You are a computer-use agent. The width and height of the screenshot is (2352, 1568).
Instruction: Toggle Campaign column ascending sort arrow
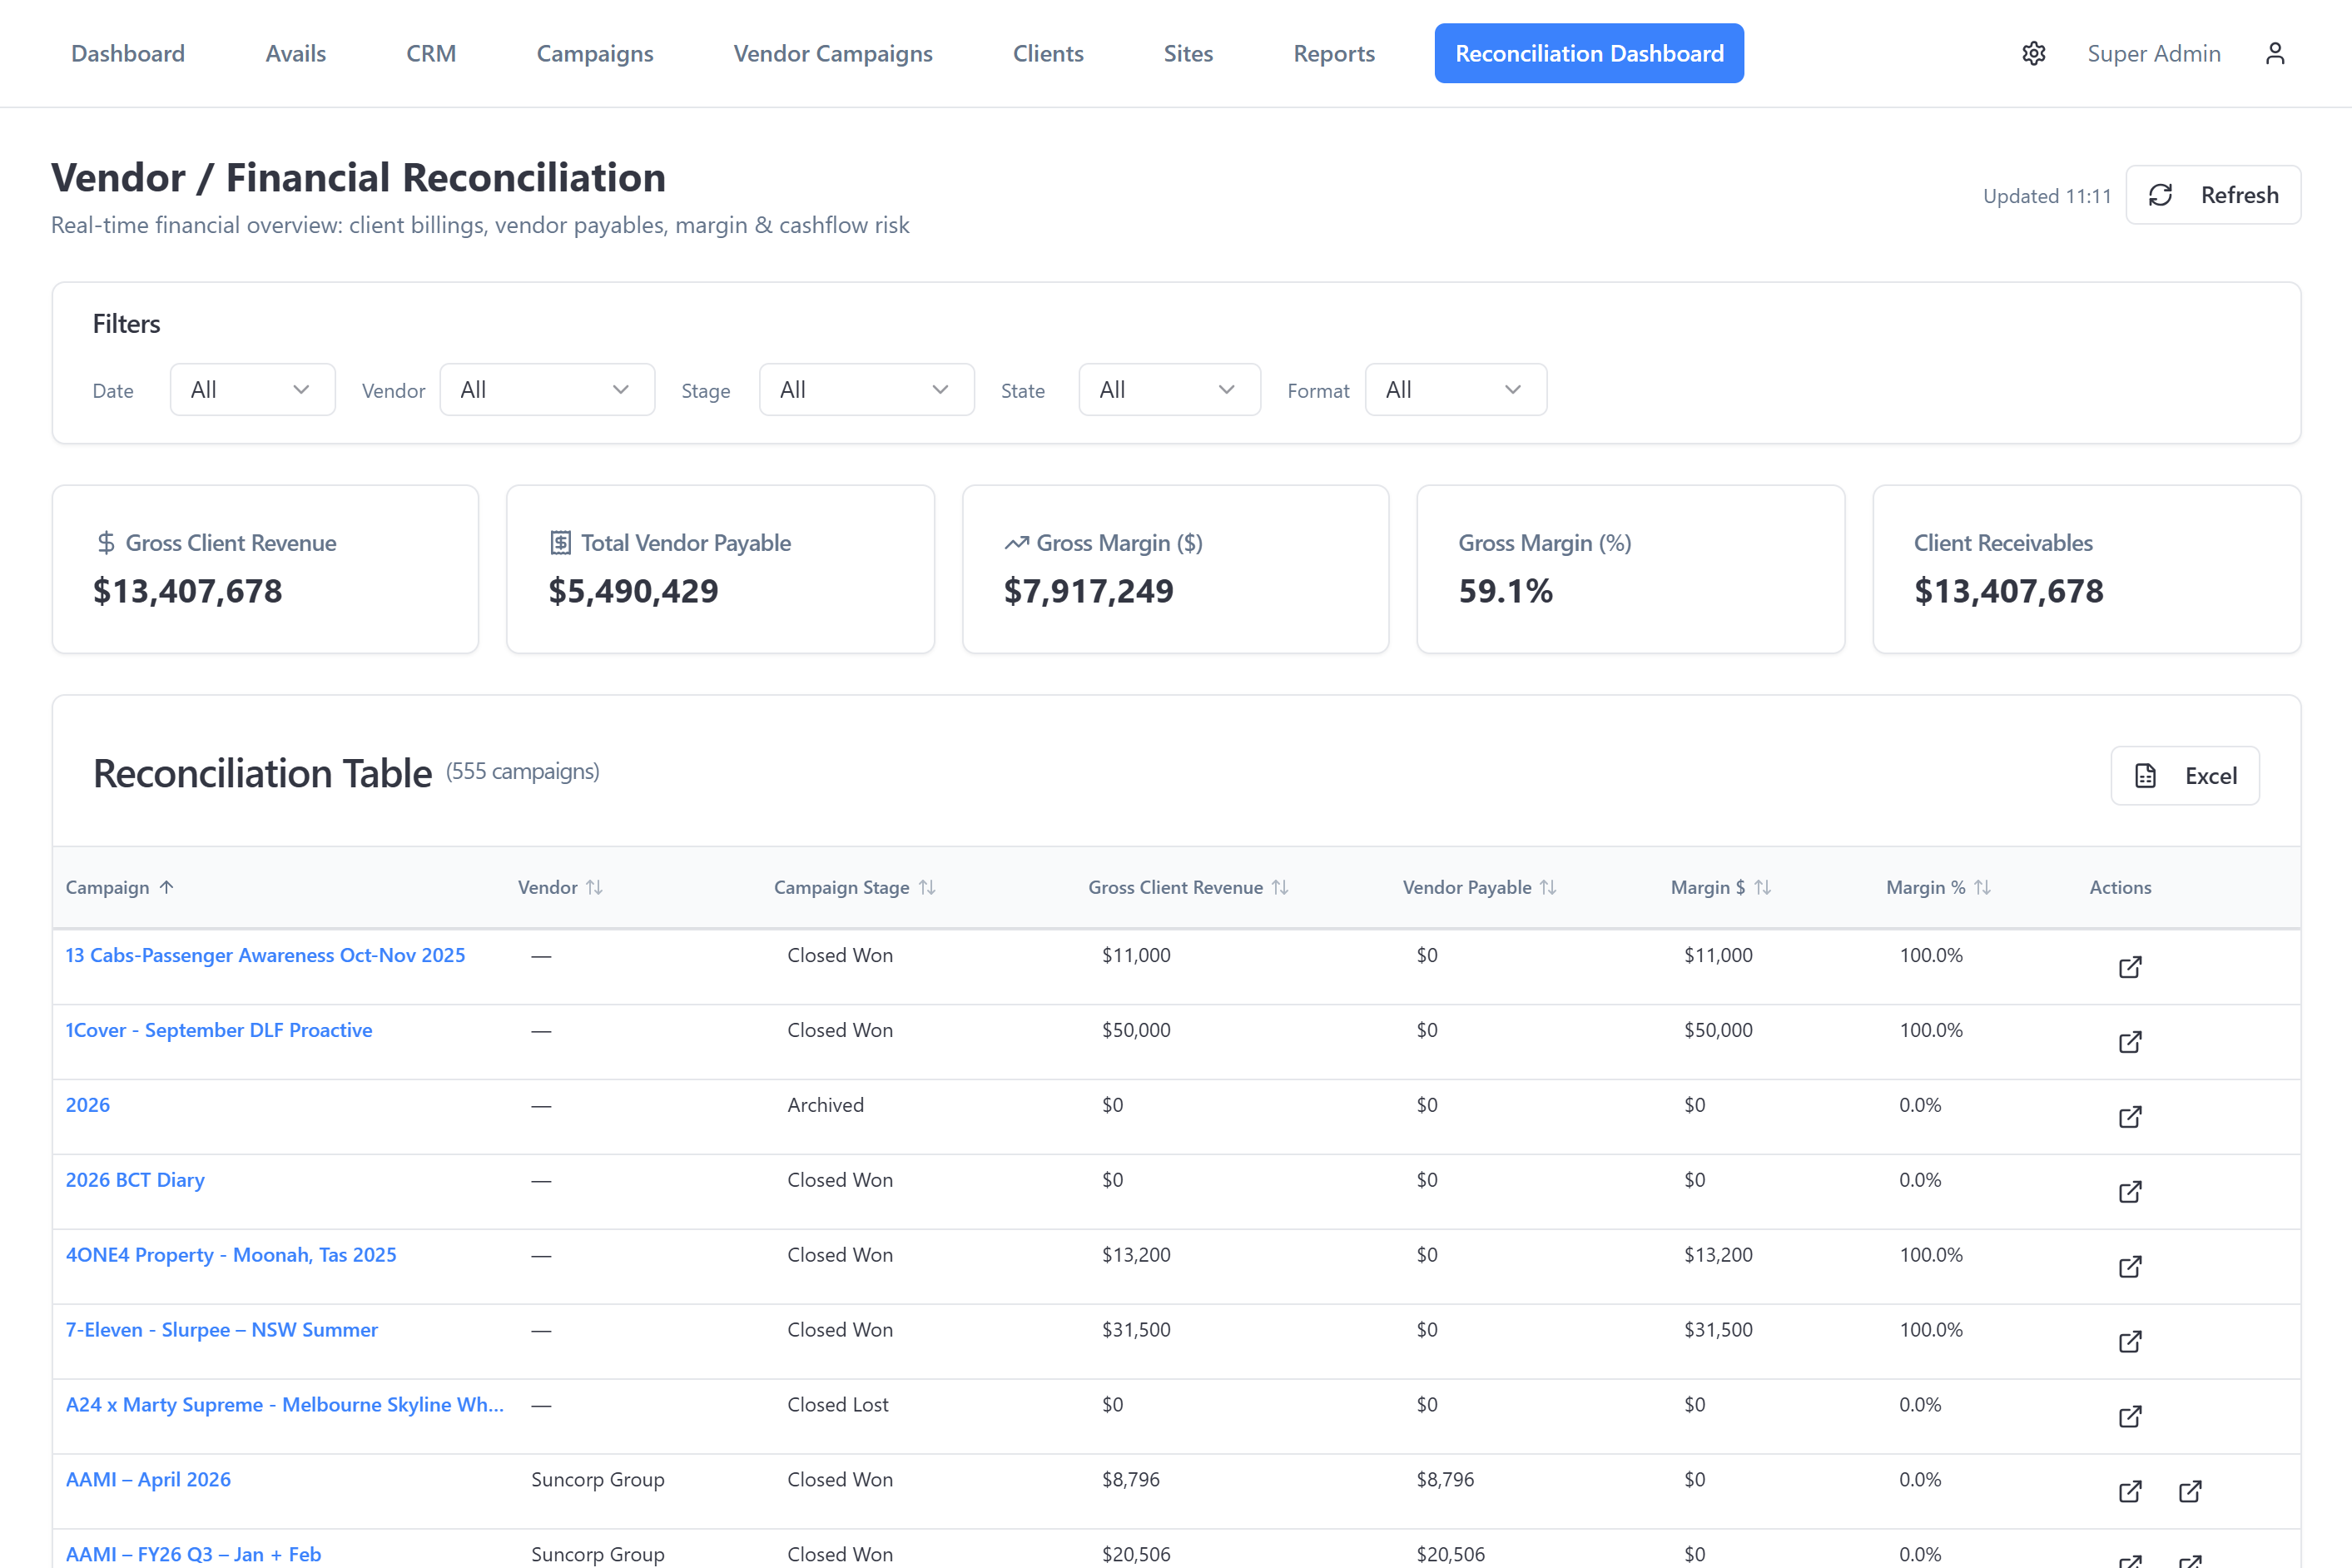pyautogui.click(x=167, y=887)
